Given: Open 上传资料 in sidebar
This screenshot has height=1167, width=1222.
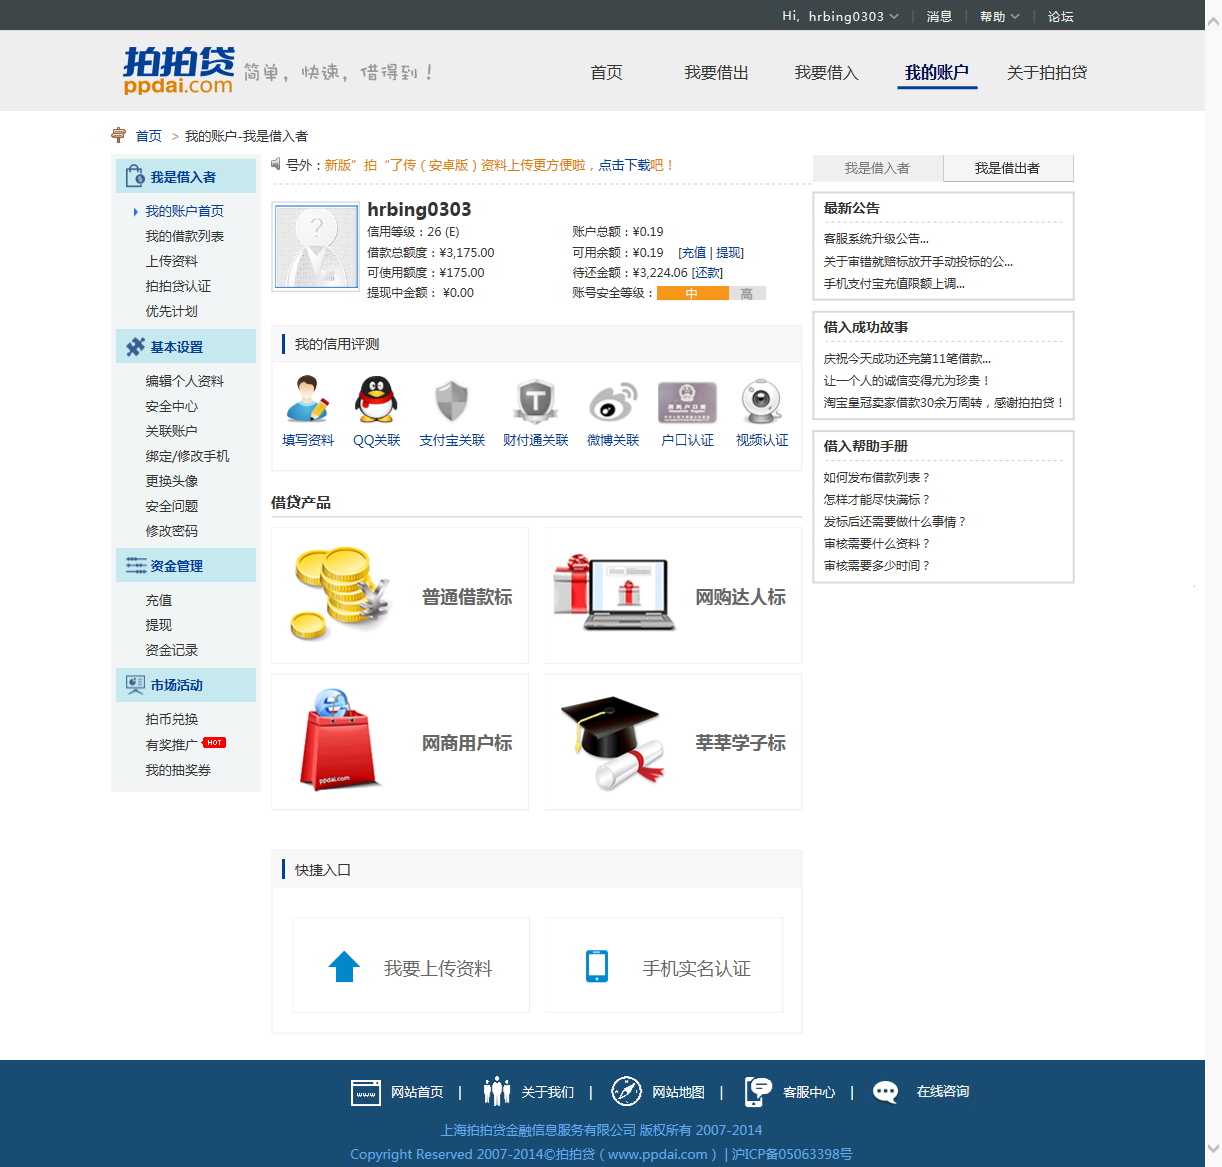Looking at the screenshot, I should click(x=172, y=261).
